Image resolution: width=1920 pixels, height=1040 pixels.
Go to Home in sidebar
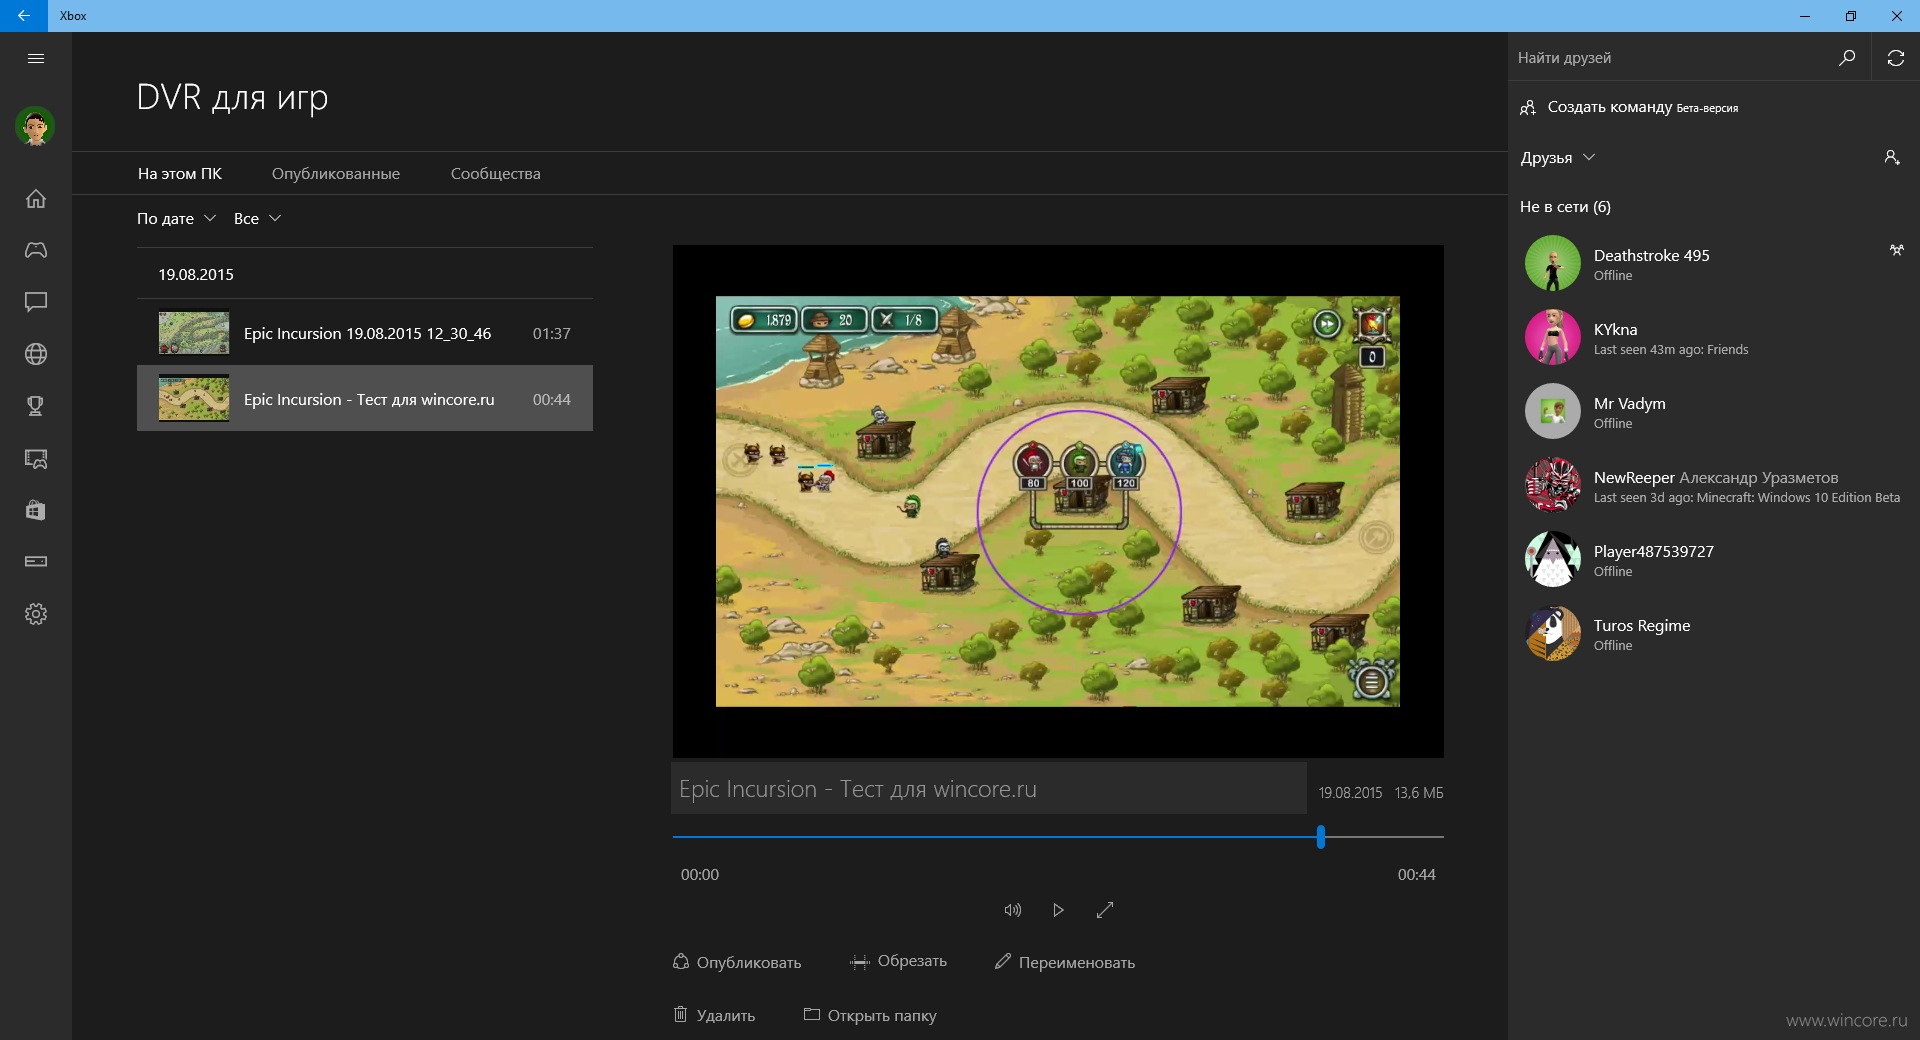[x=36, y=198]
